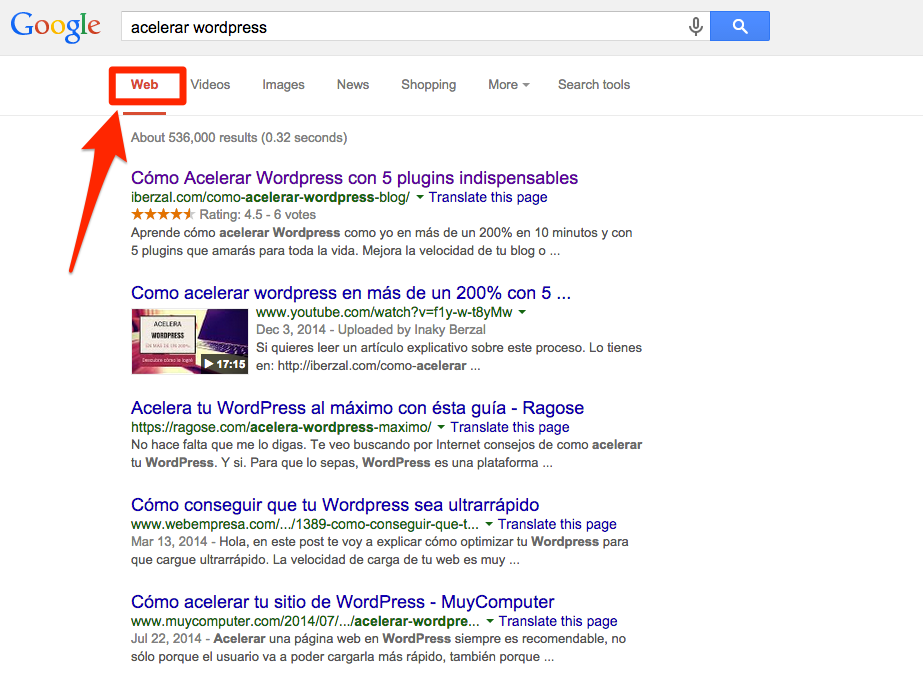Click the www.muycomputer.com/2014/07 URL text
Viewport: 923px width, 673px height.
coord(305,621)
